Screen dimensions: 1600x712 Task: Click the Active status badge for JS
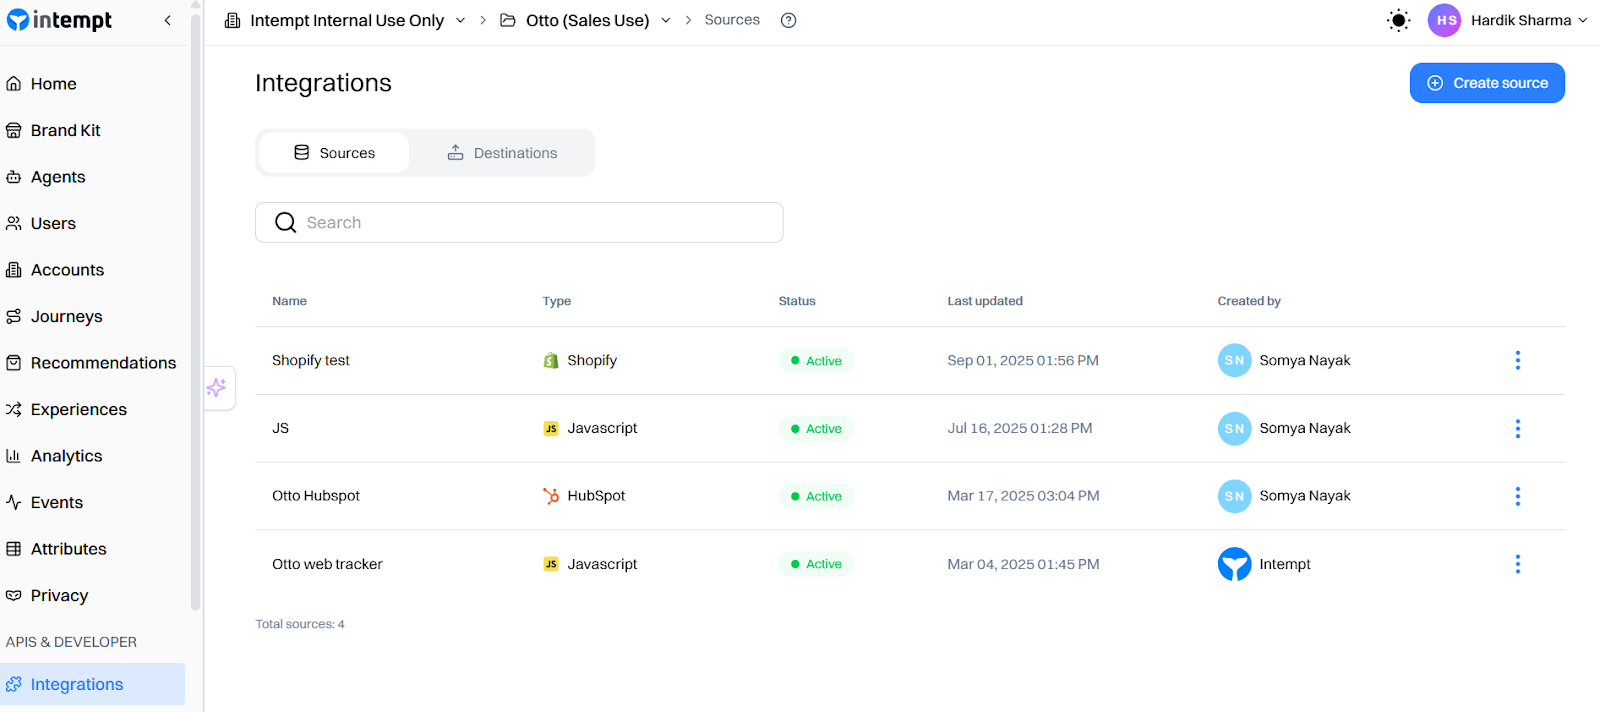(x=816, y=429)
